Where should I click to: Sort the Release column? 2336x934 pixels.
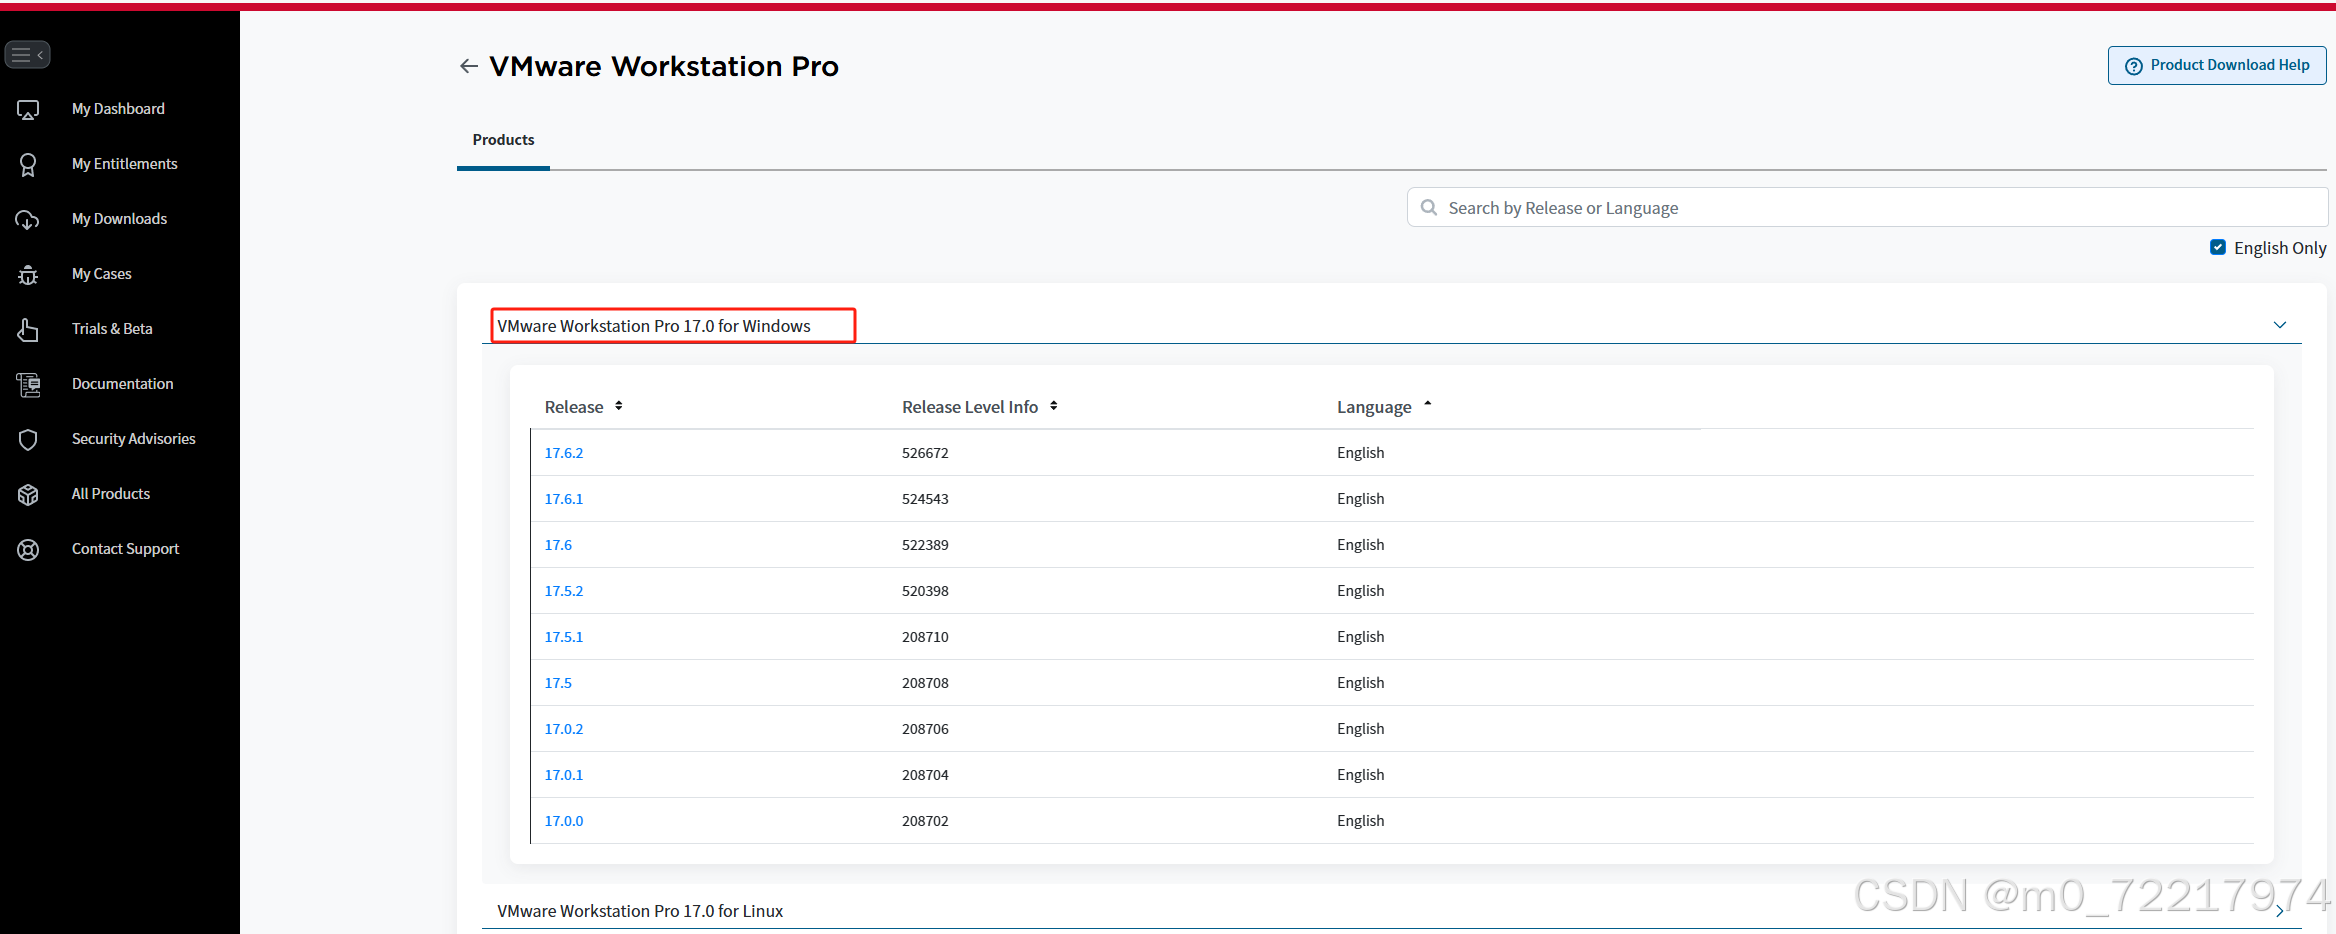pos(618,406)
